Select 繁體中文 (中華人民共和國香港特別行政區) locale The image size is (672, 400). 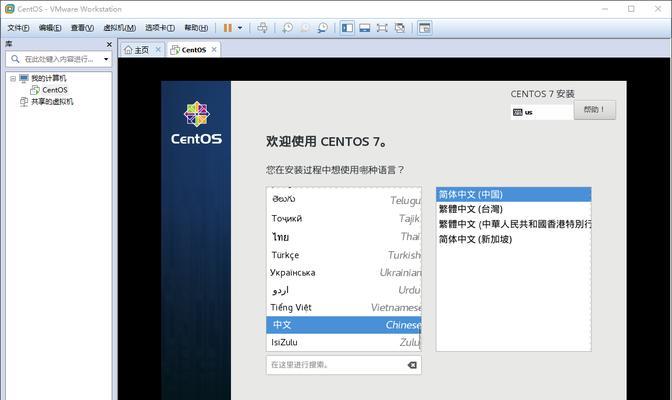point(513,224)
